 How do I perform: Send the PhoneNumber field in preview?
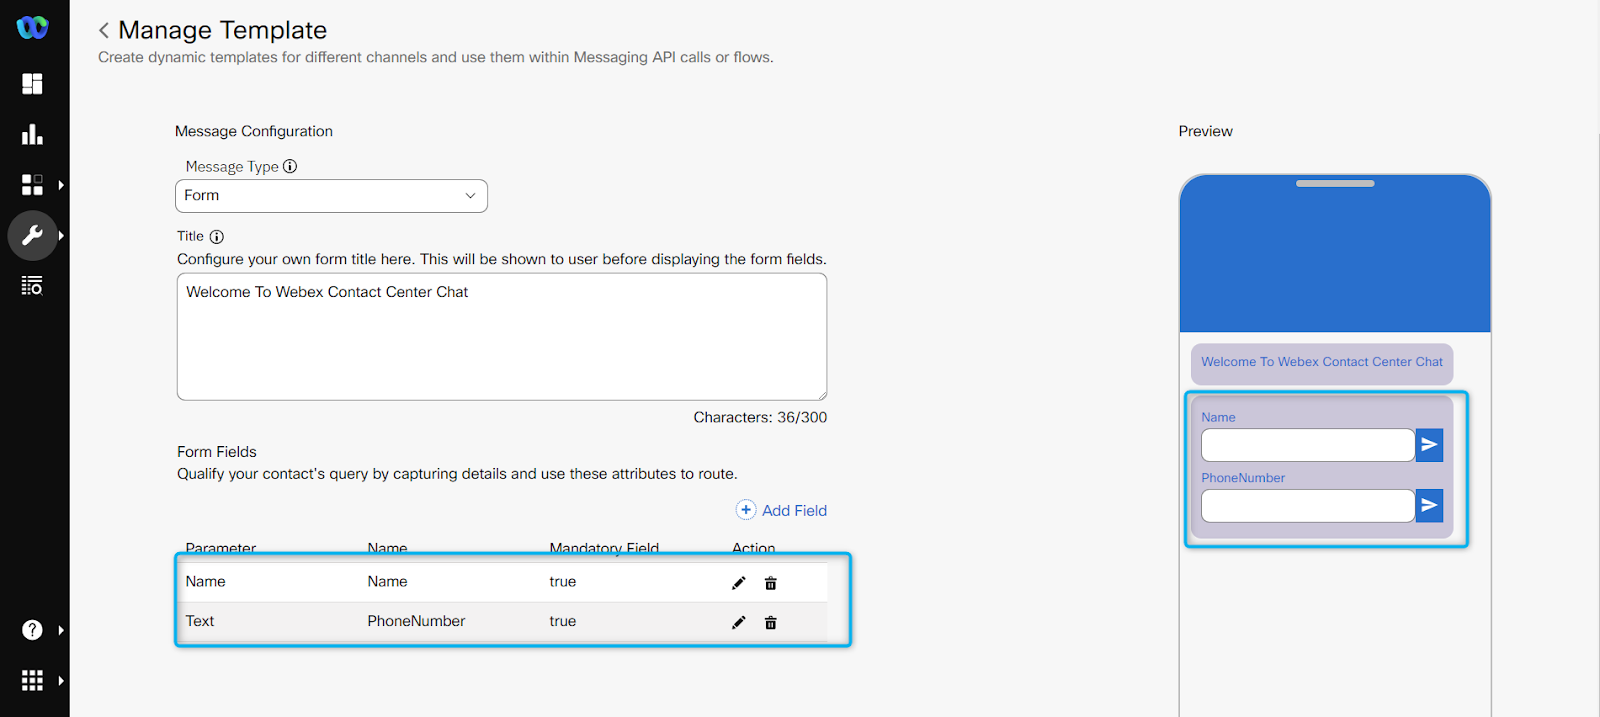(x=1430, y=506)
